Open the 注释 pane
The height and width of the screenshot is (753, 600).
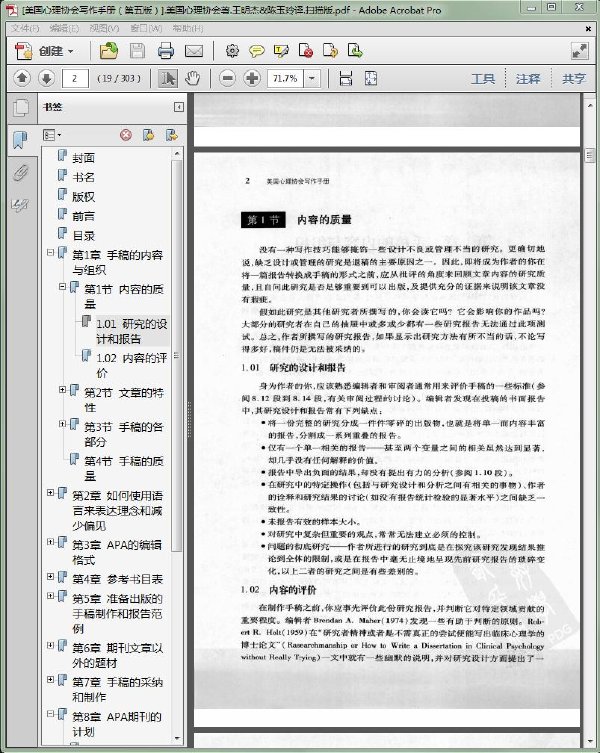528,78
